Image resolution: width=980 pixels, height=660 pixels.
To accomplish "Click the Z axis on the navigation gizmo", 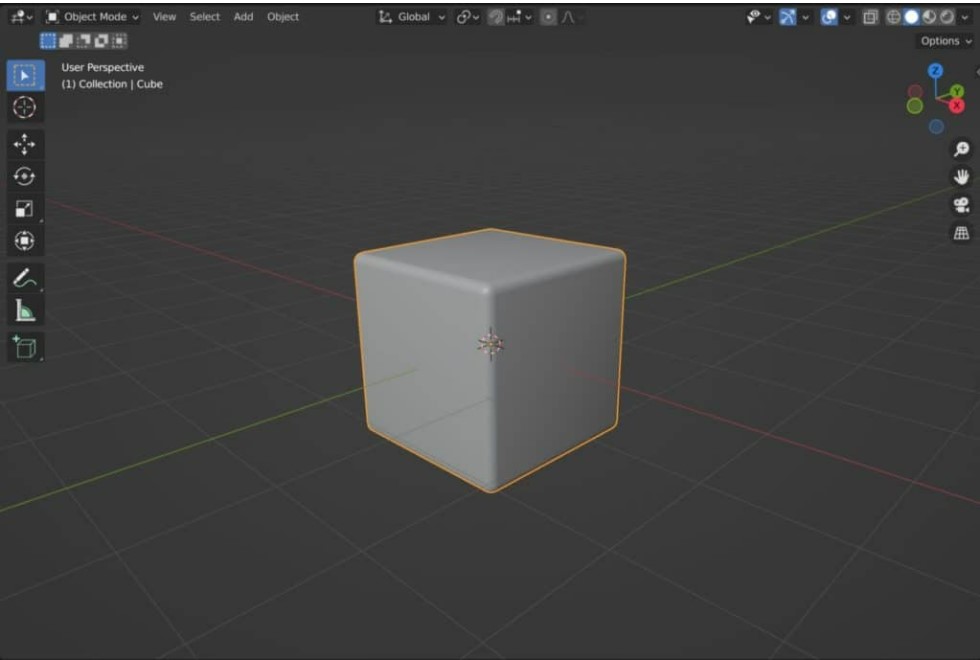I will [937, 70].
